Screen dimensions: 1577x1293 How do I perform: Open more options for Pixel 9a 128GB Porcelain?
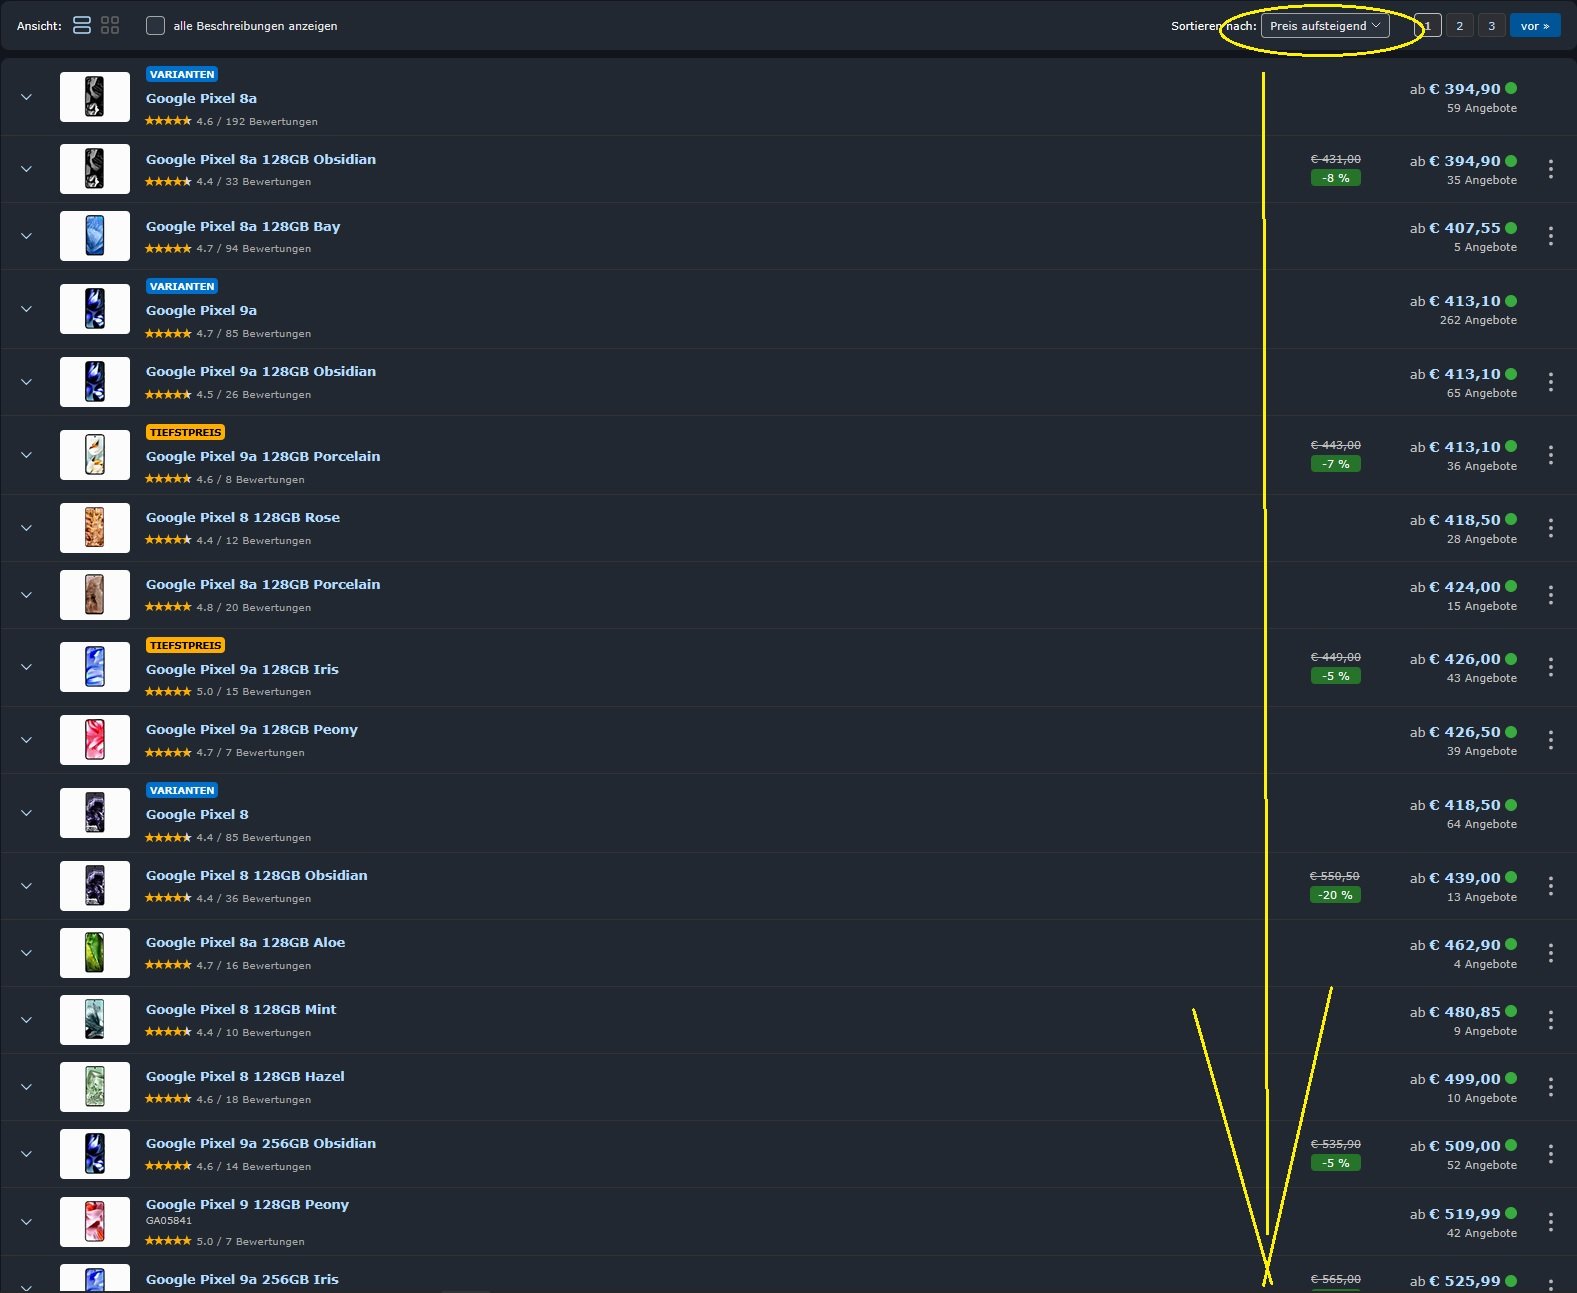click(x=1551, y=455)
